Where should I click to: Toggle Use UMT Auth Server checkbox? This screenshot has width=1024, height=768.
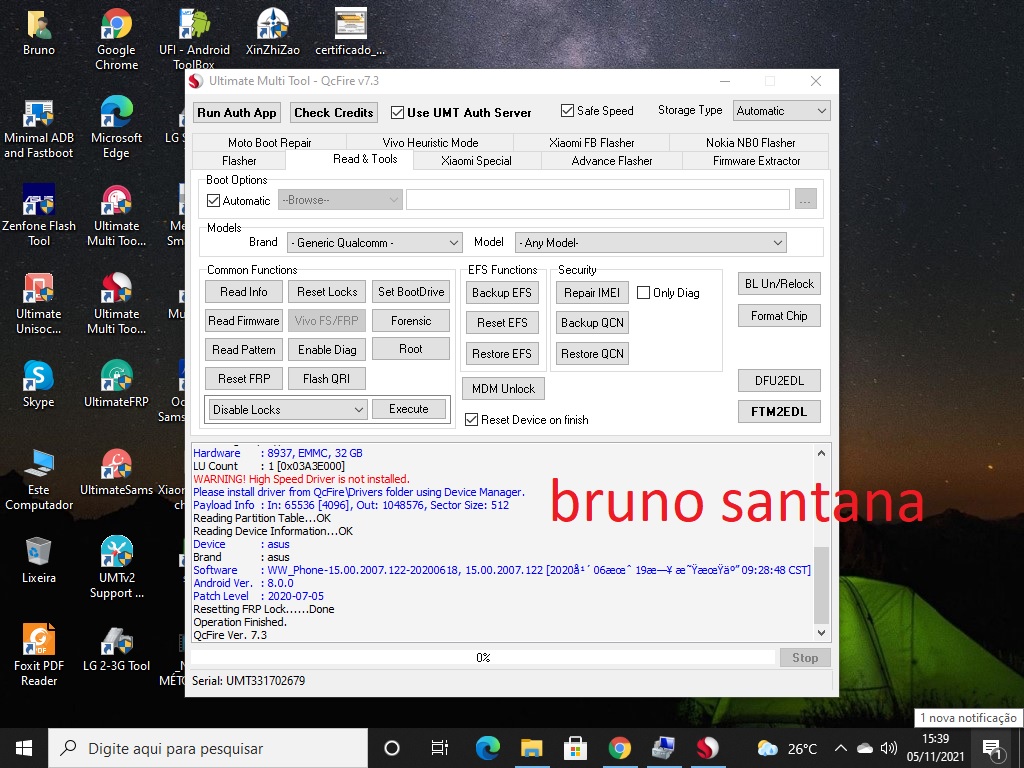click(x=397, y=112)
